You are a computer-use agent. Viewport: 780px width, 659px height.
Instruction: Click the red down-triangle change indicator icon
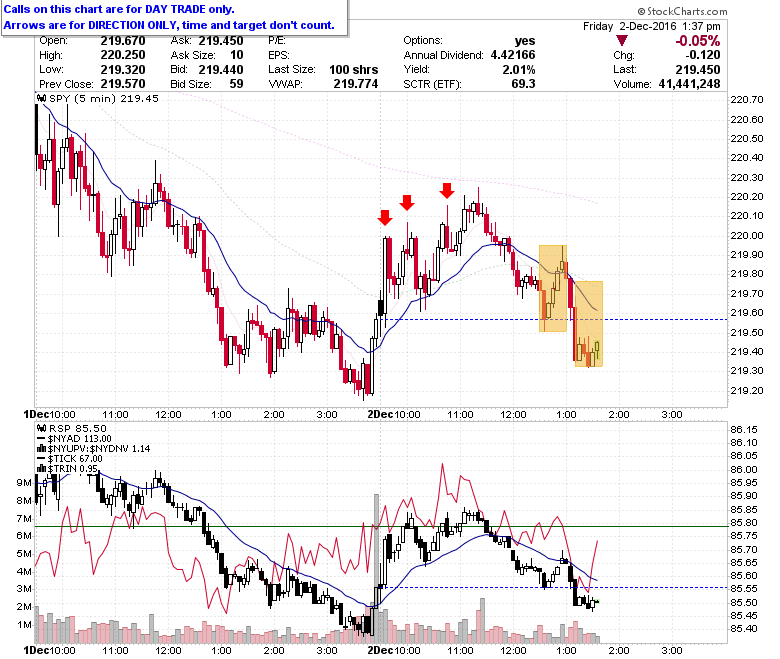(x=622, y=41)
